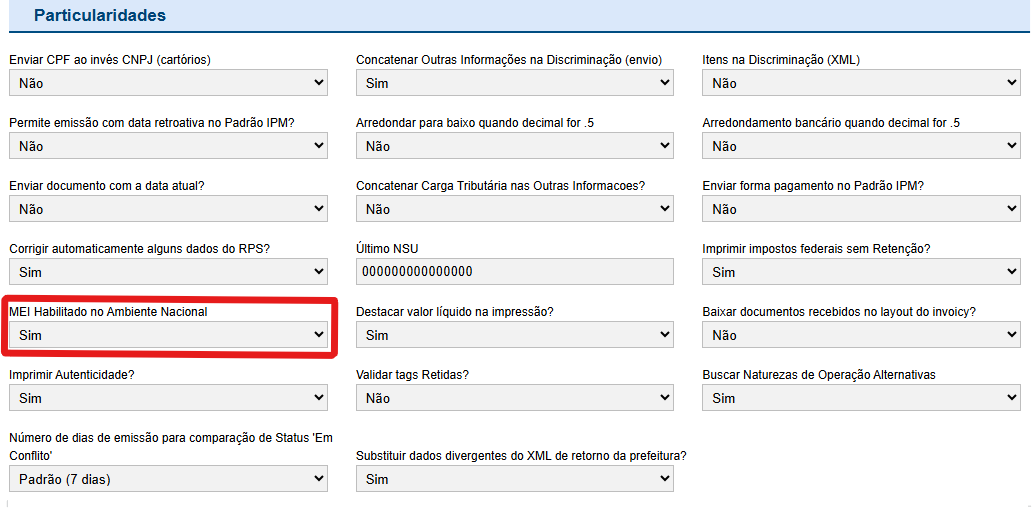Open 'Enviar CPF ao invés CNPJ' dropdown
1032x508 pixels.
point(168,84)
